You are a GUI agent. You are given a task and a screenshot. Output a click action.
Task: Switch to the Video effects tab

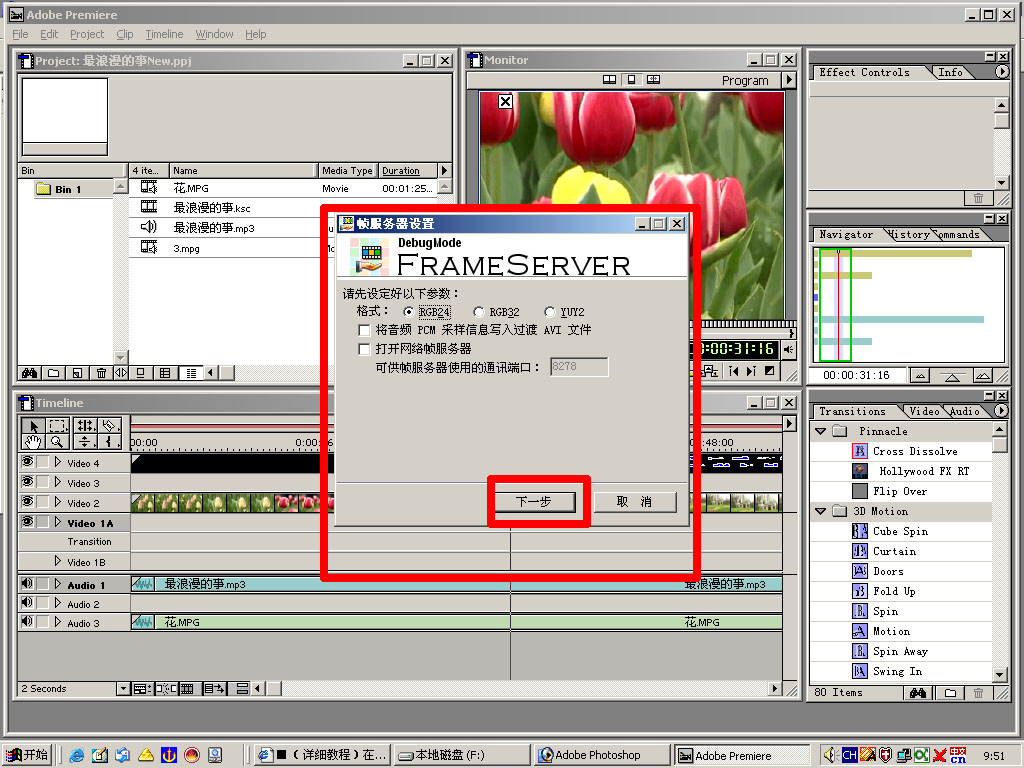click(924, 411)
